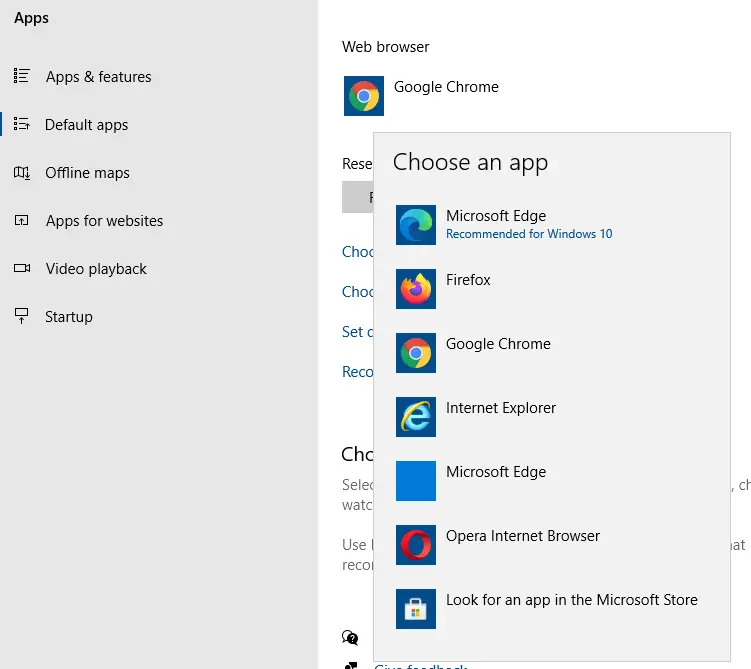751x669 pixels.
Task: Click the Apps heading in sidebar
Action: (31, 18)
